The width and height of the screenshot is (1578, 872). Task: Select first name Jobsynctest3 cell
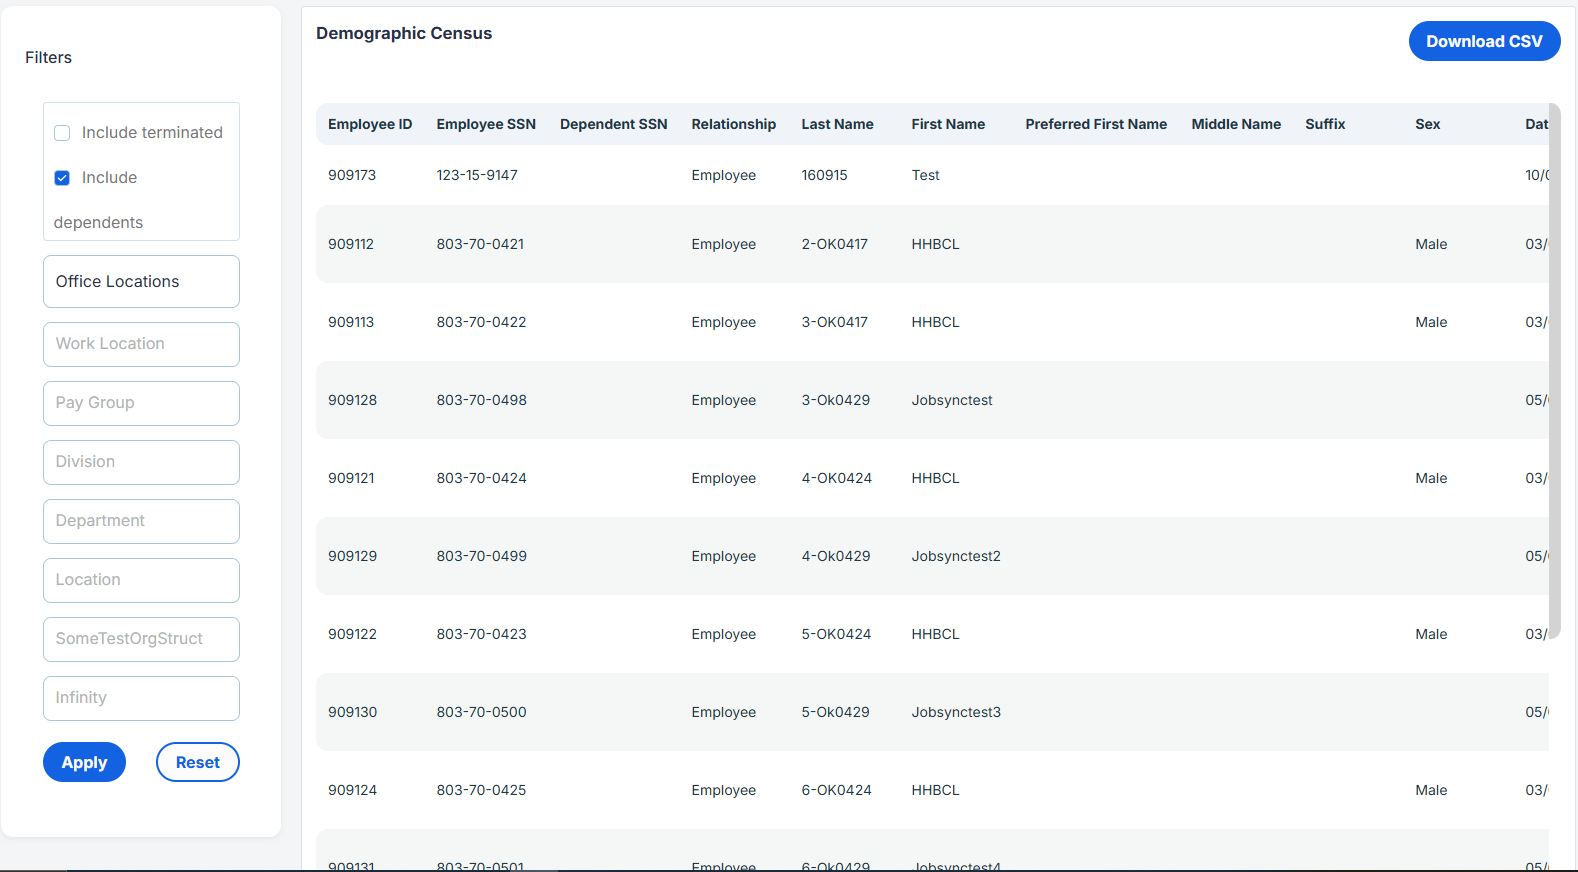(x=956, y=712)
